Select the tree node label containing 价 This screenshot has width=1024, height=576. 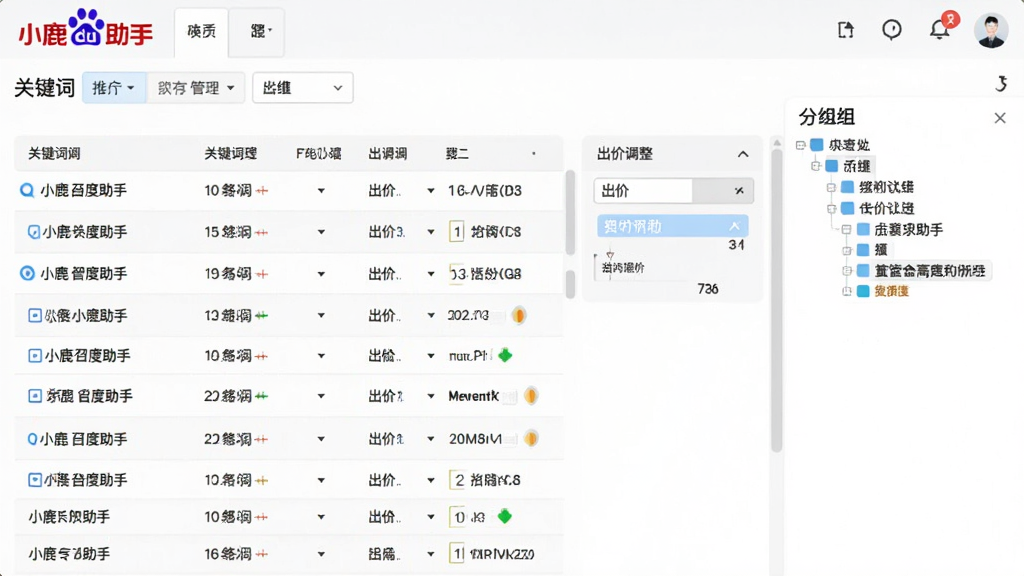click(x=886, y=208)
